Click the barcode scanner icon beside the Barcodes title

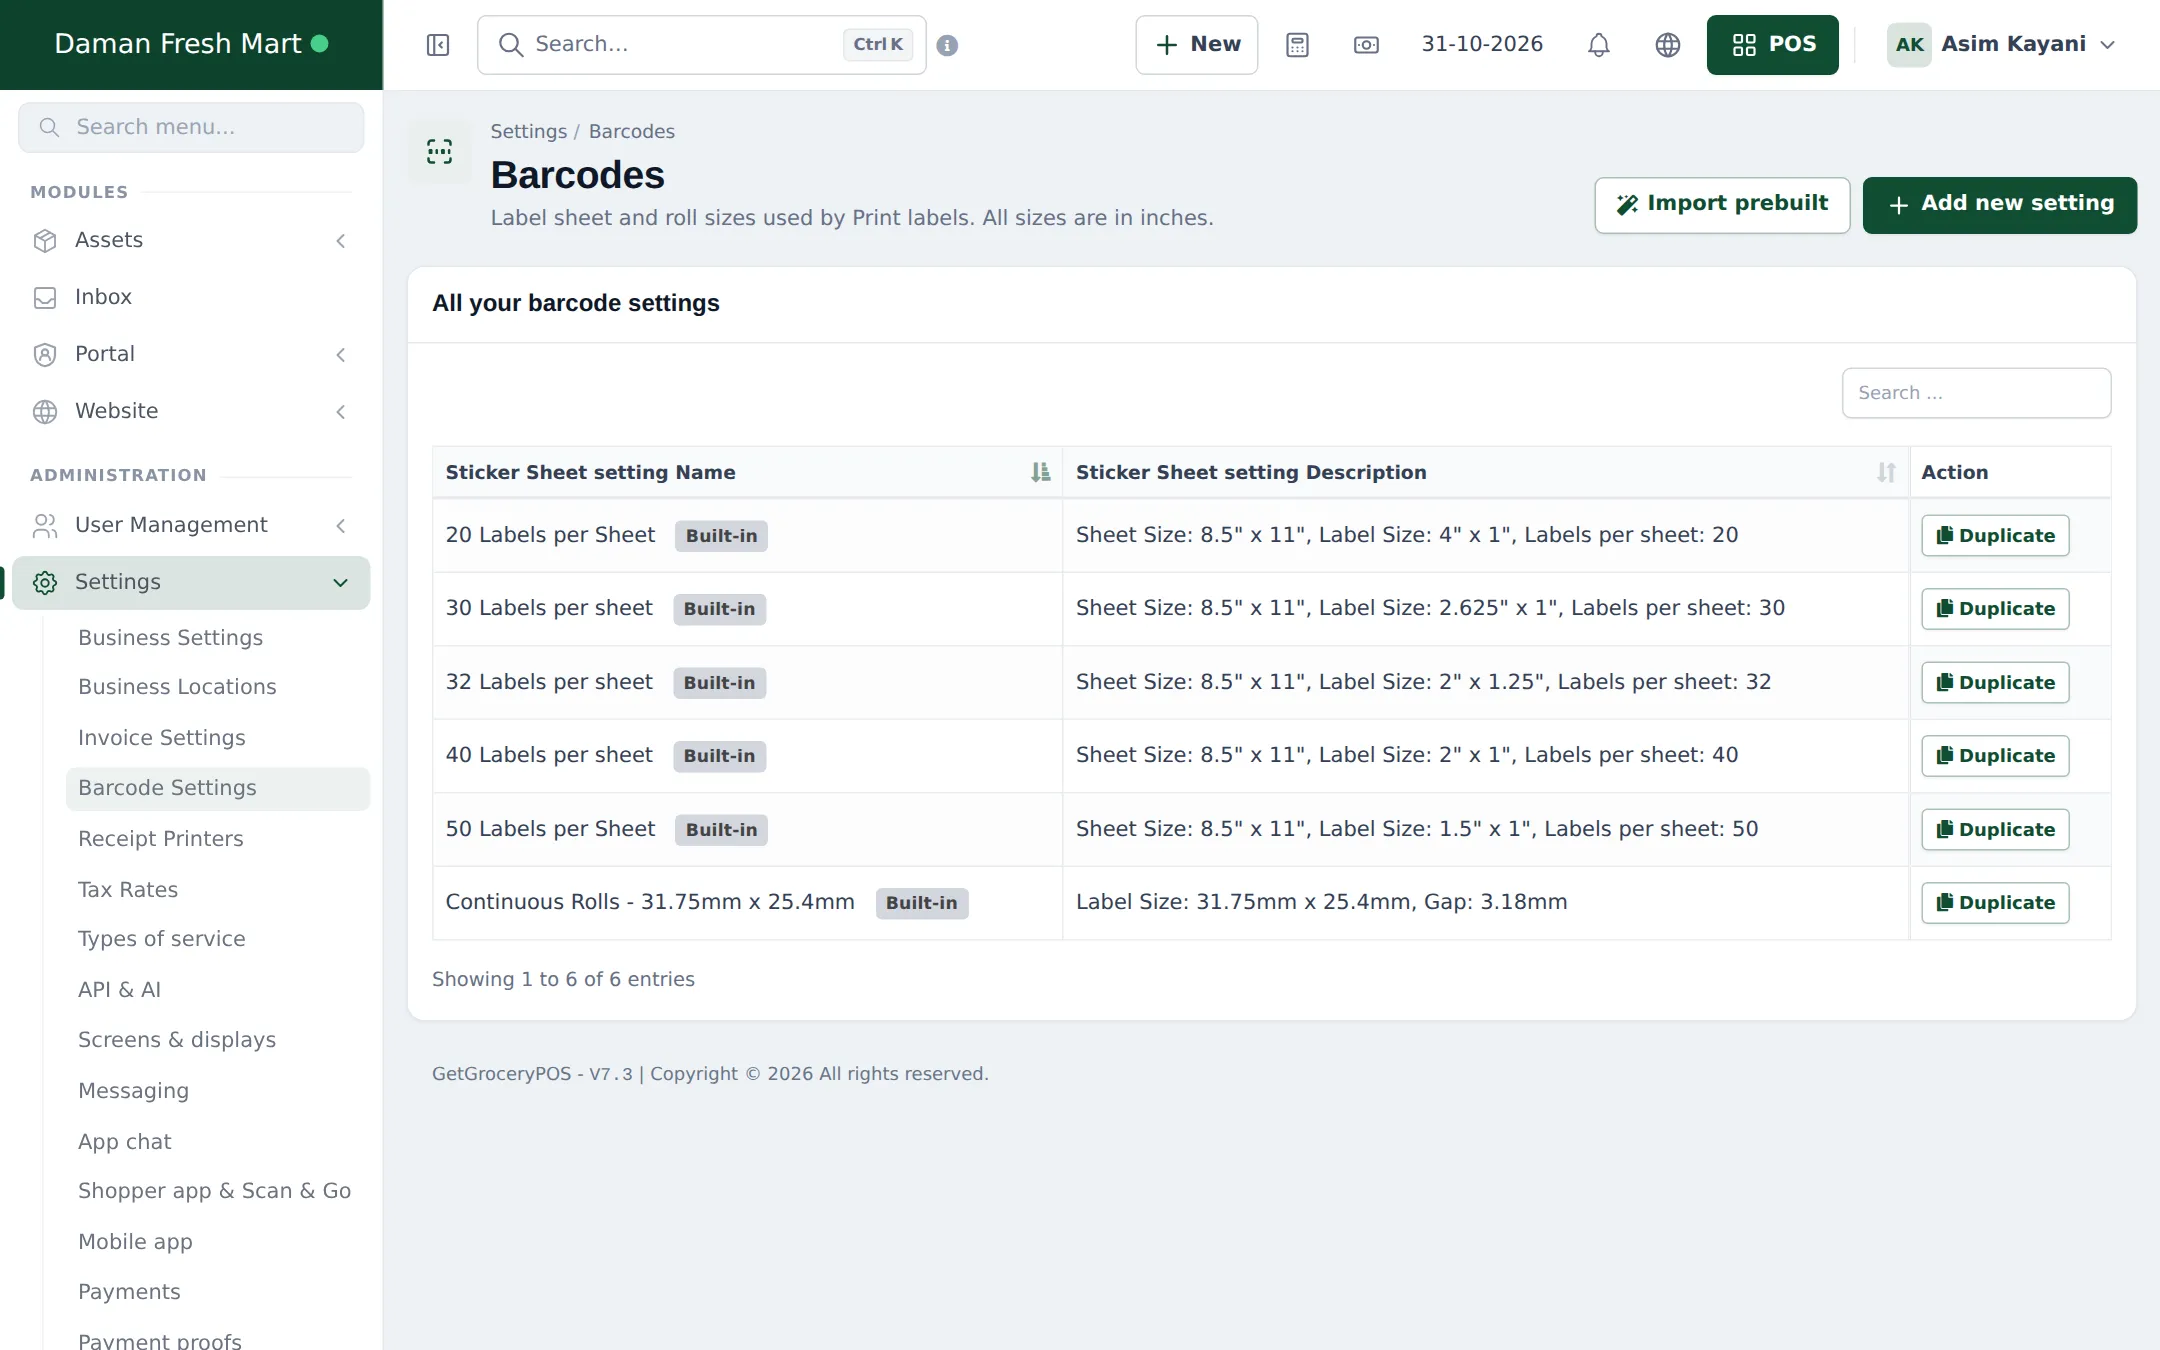440,152
